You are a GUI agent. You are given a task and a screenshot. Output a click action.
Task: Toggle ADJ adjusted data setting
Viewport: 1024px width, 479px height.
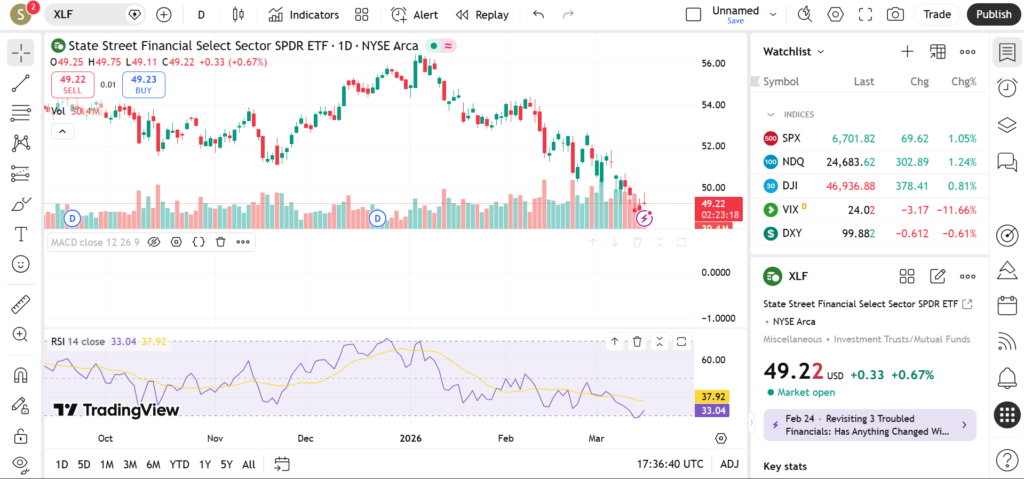click(x=730, y=464)
